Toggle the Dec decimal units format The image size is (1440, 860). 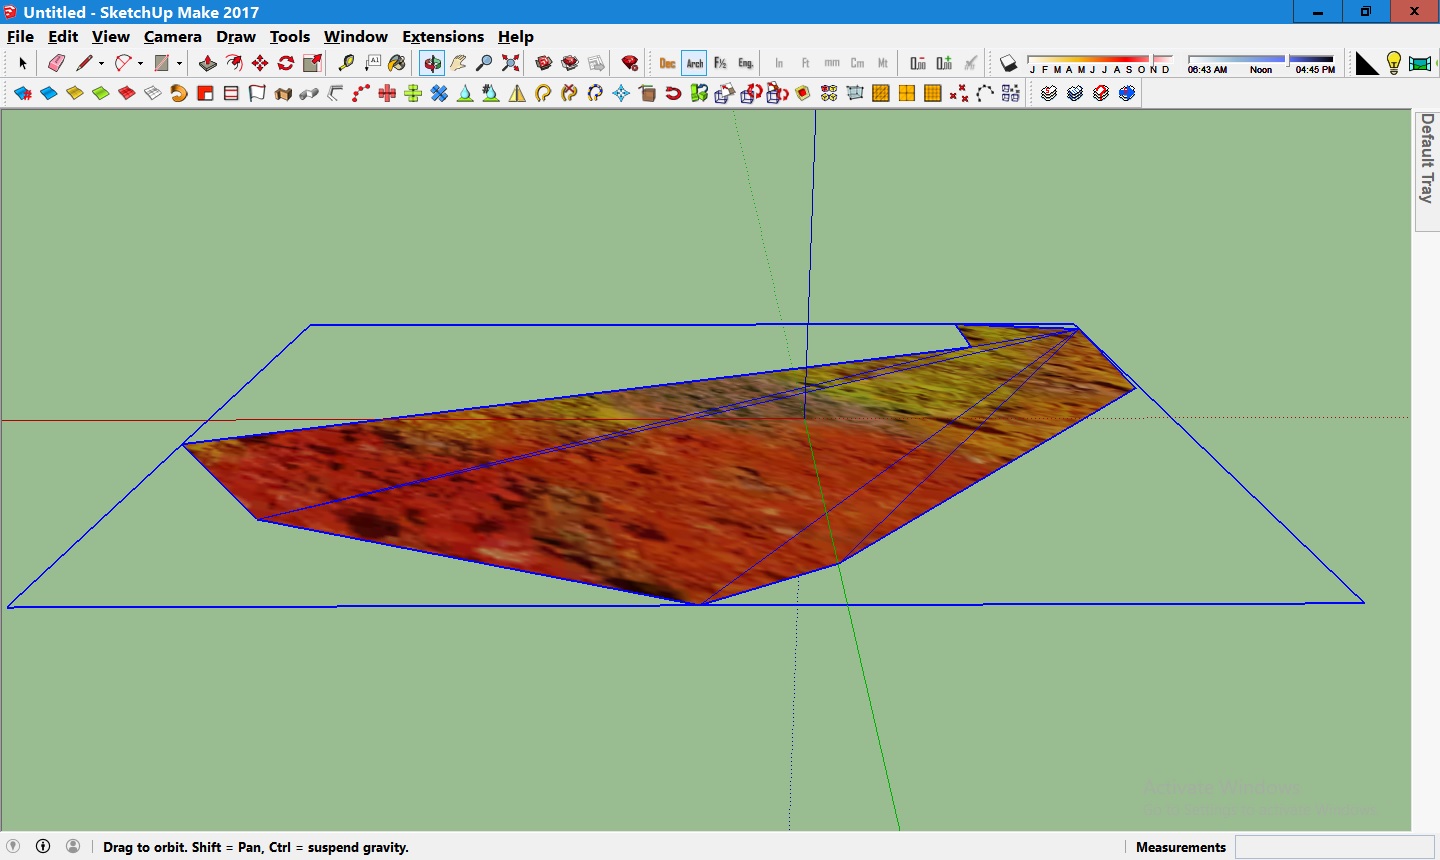[668, 63]
